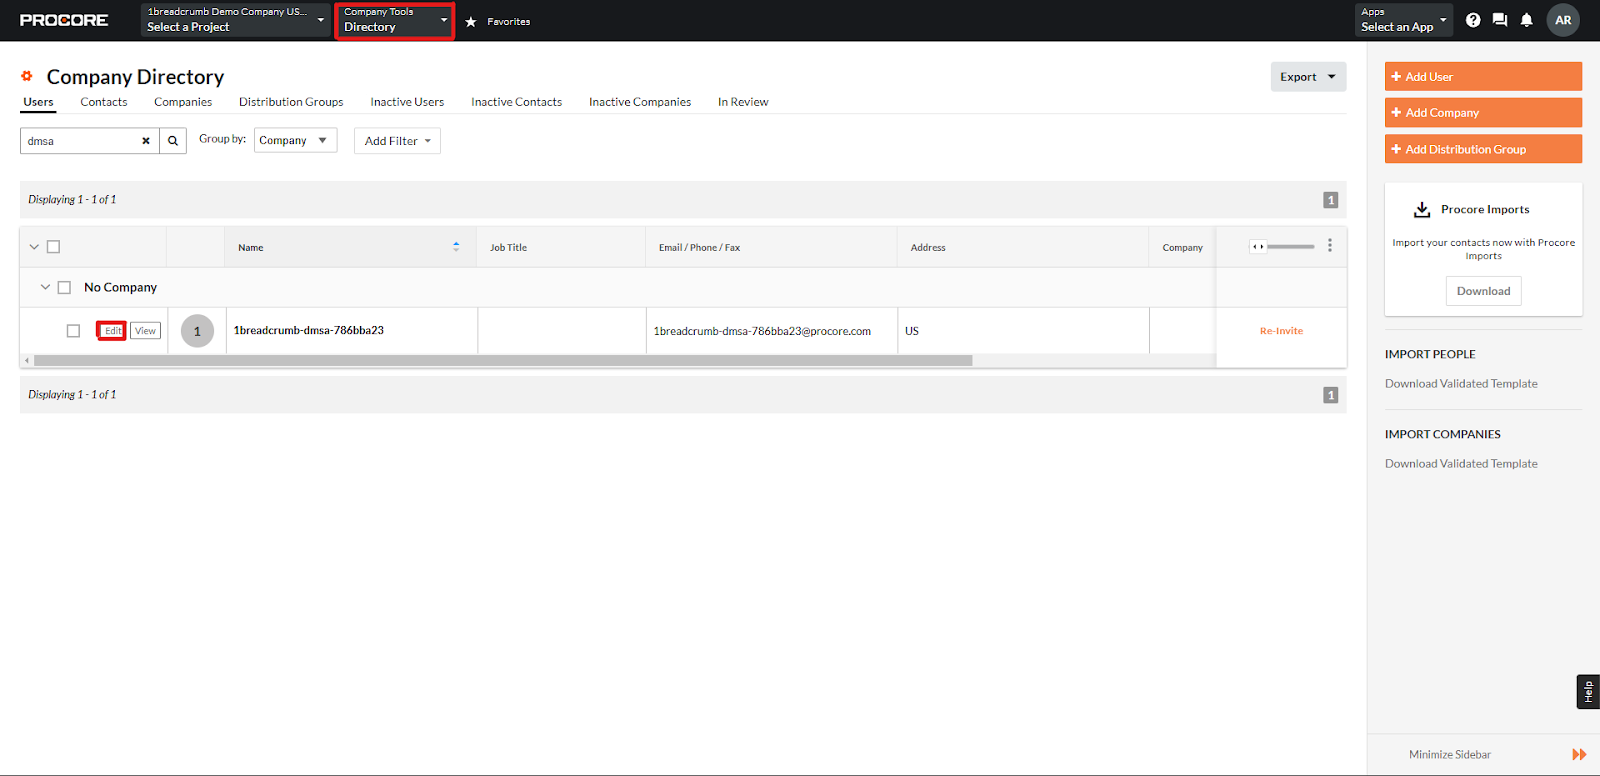Collapse sidebar with the double-arrow icon

click(1579, 754)
